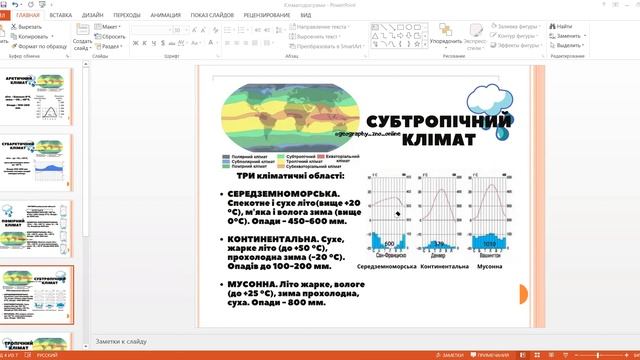Select the right arrow shape in gallery

pos(400,36)
